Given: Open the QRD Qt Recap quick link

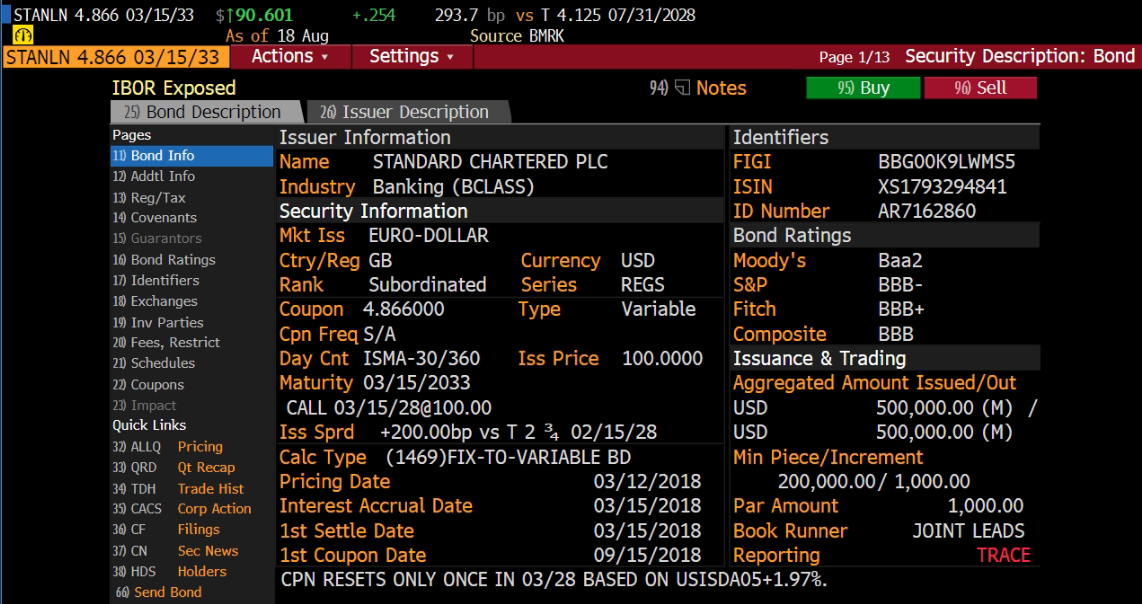Looking at the screenshot, I should (x=174, y=468).
